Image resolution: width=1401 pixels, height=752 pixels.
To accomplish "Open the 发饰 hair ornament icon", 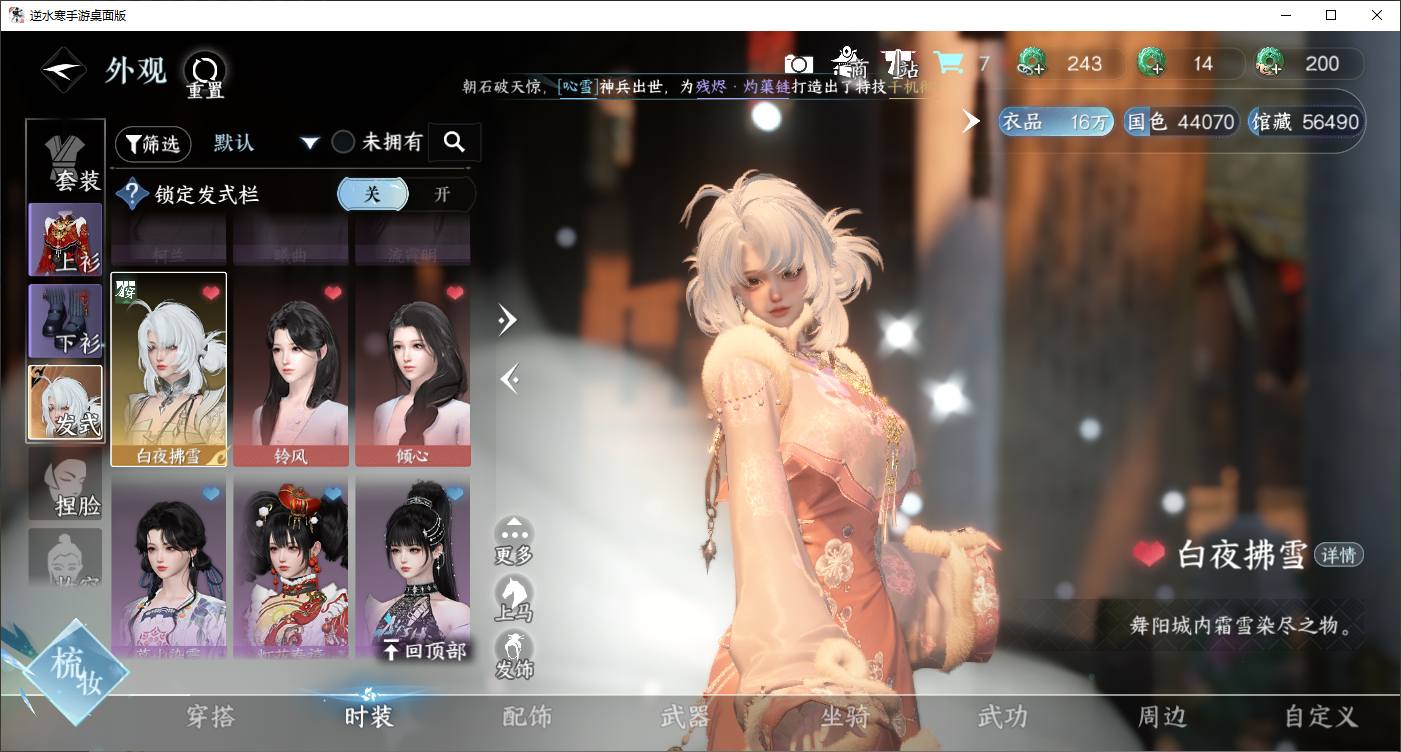I will coord(514,656).
